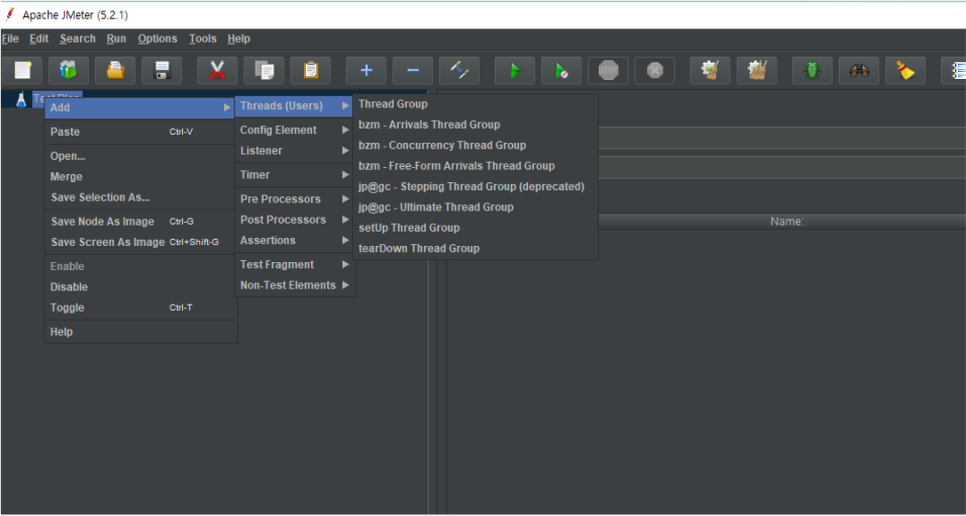Click the Shutdown test icon
Screen dimensions: 966x516
655,70
